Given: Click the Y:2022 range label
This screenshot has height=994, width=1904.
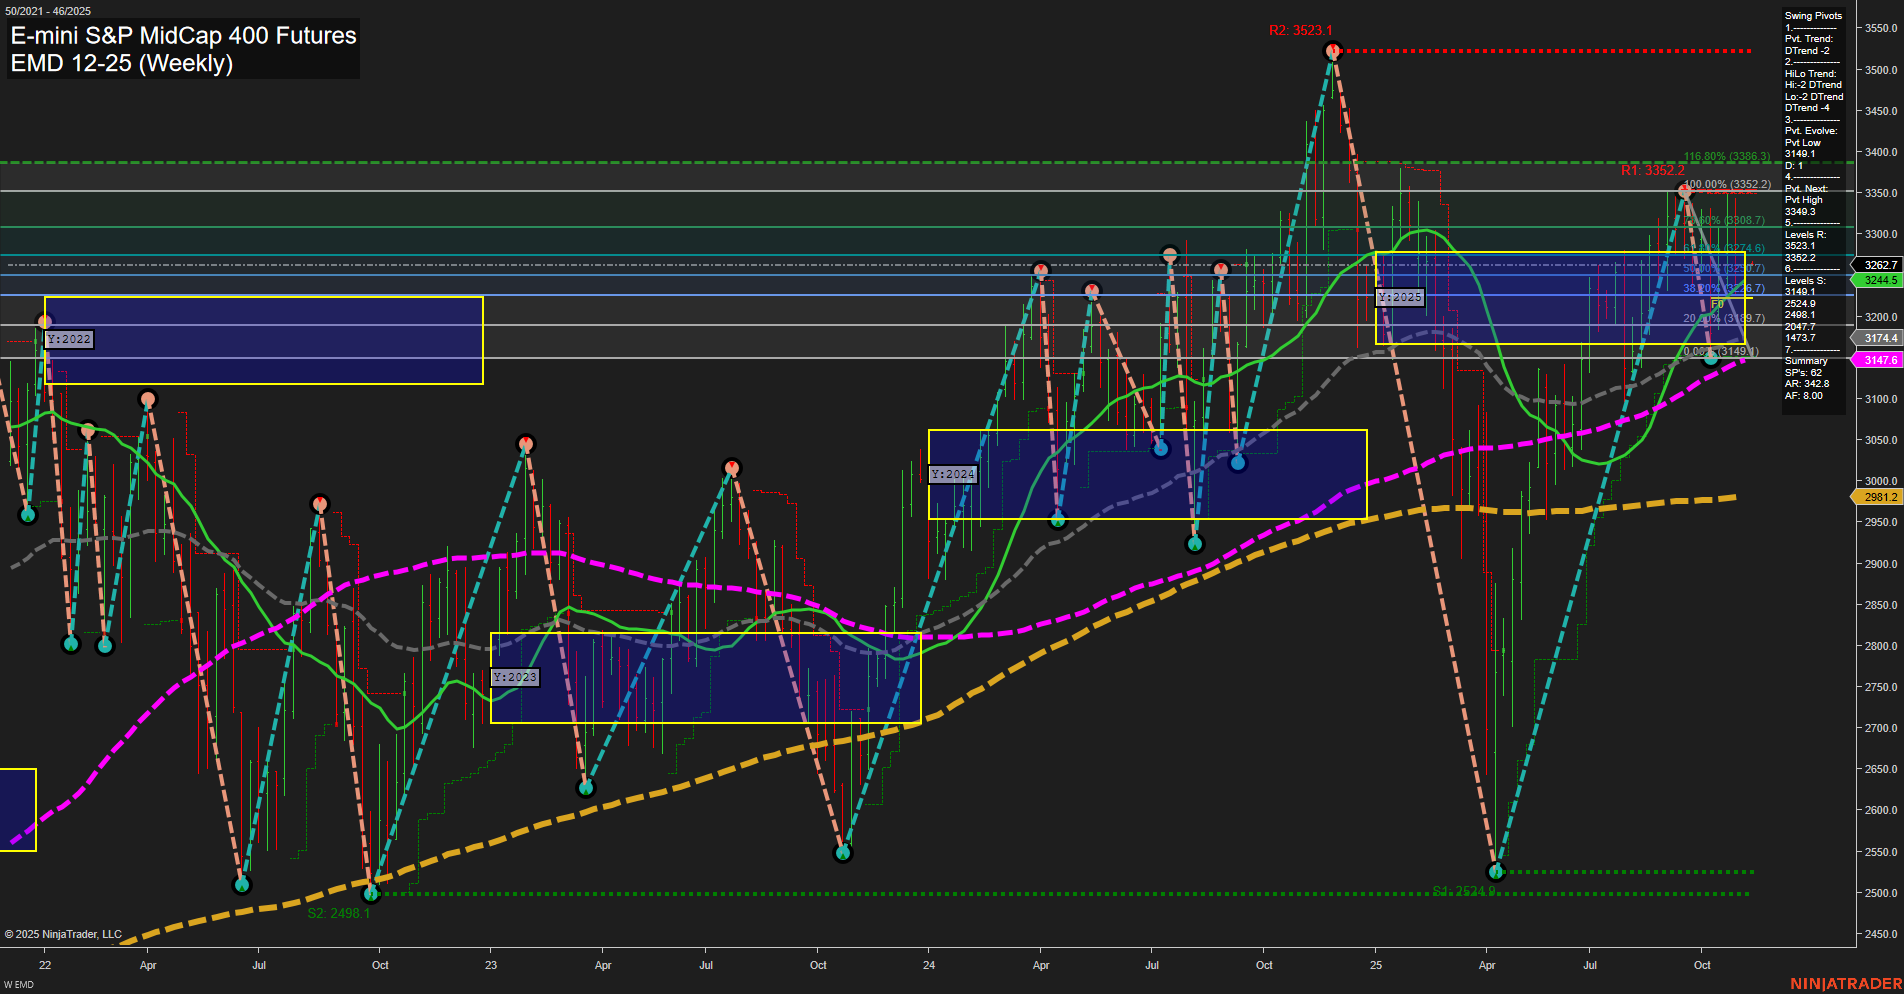Looking at the screenshot, I should coord(70,339).
